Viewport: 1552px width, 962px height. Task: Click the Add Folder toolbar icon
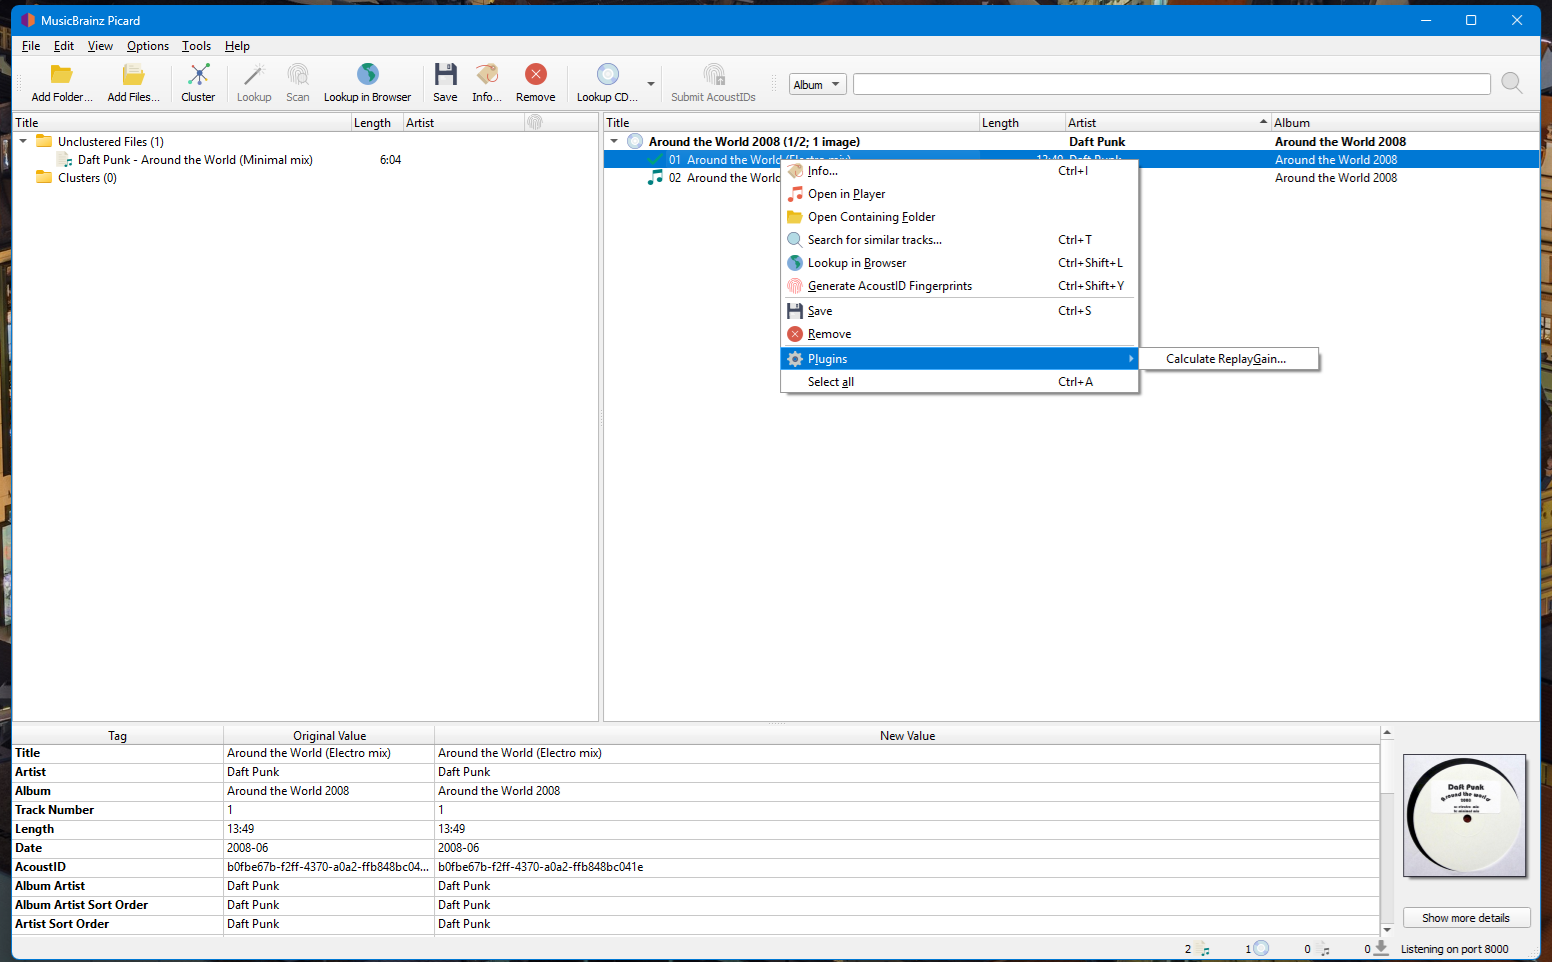(x=61, y=76)
